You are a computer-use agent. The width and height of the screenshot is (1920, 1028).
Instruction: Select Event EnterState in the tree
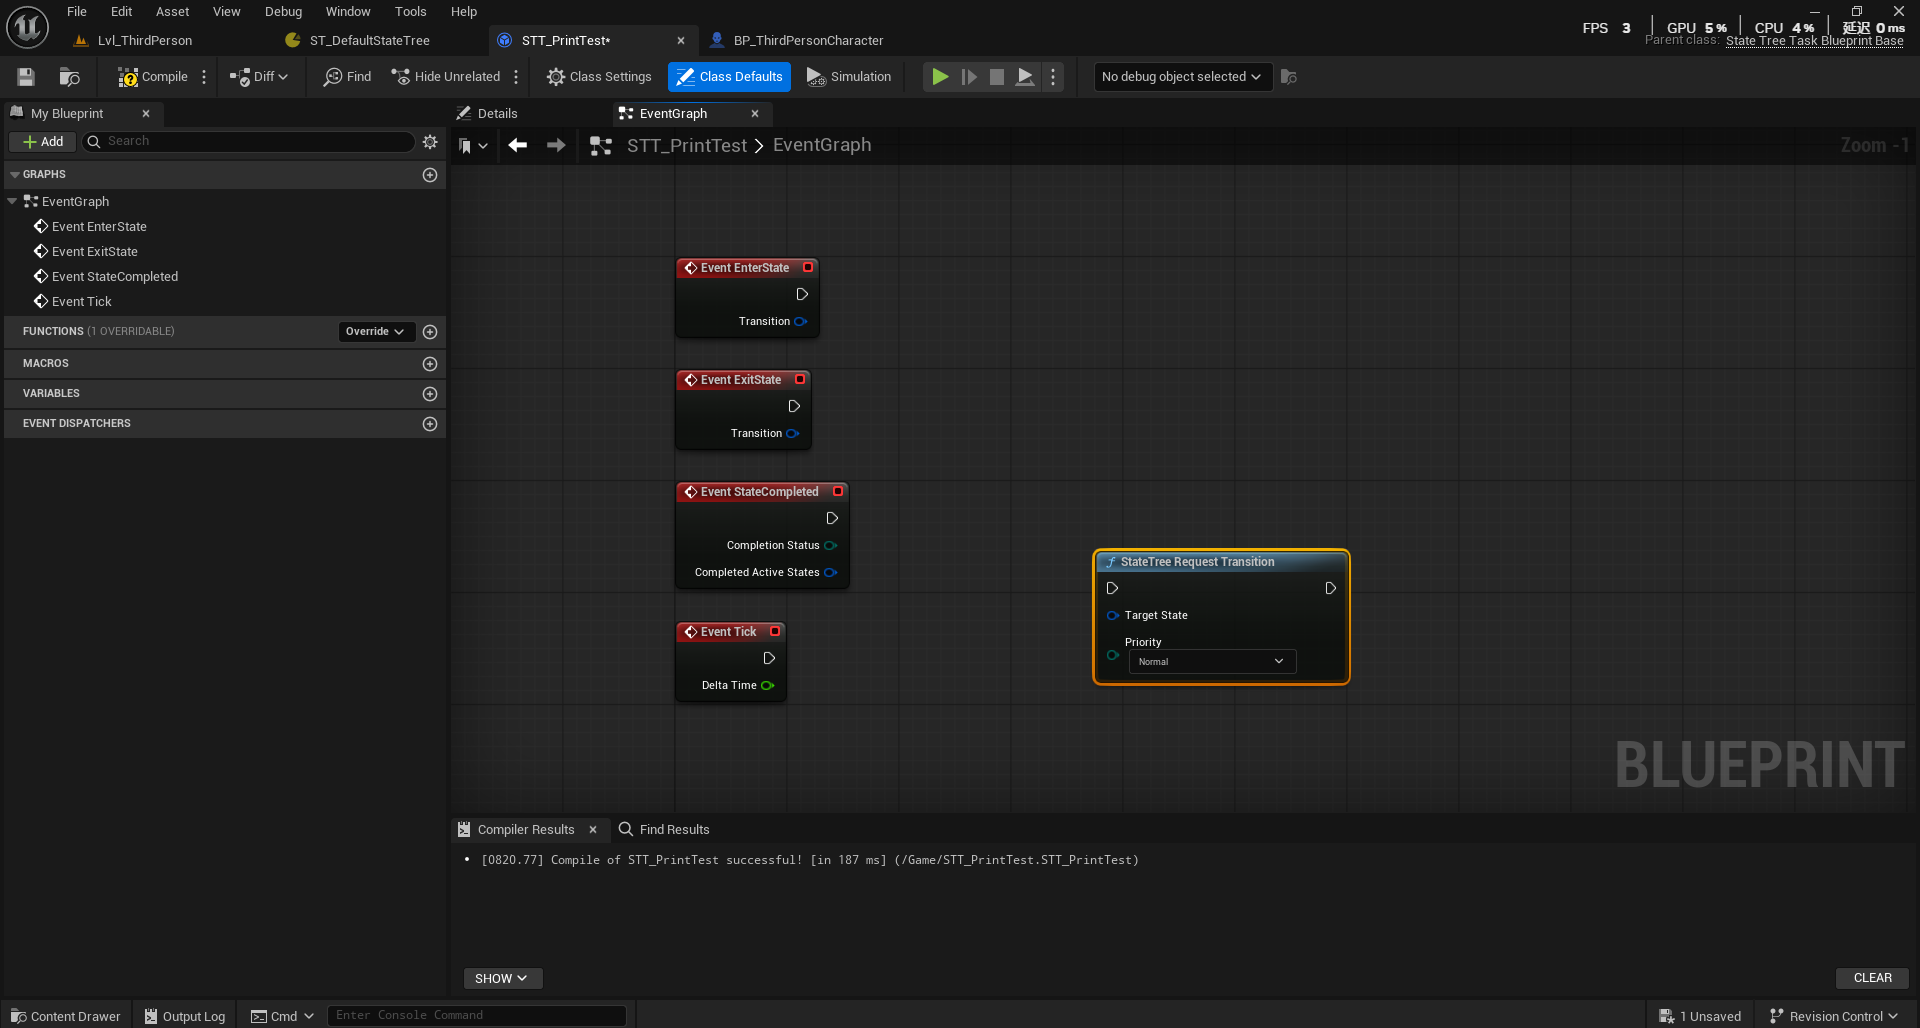(x=99, y=227)
